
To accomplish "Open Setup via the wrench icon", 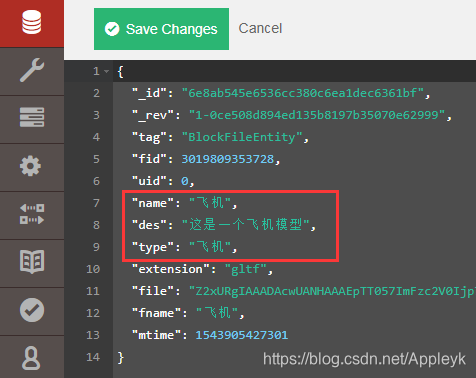I will pos(32,70).
